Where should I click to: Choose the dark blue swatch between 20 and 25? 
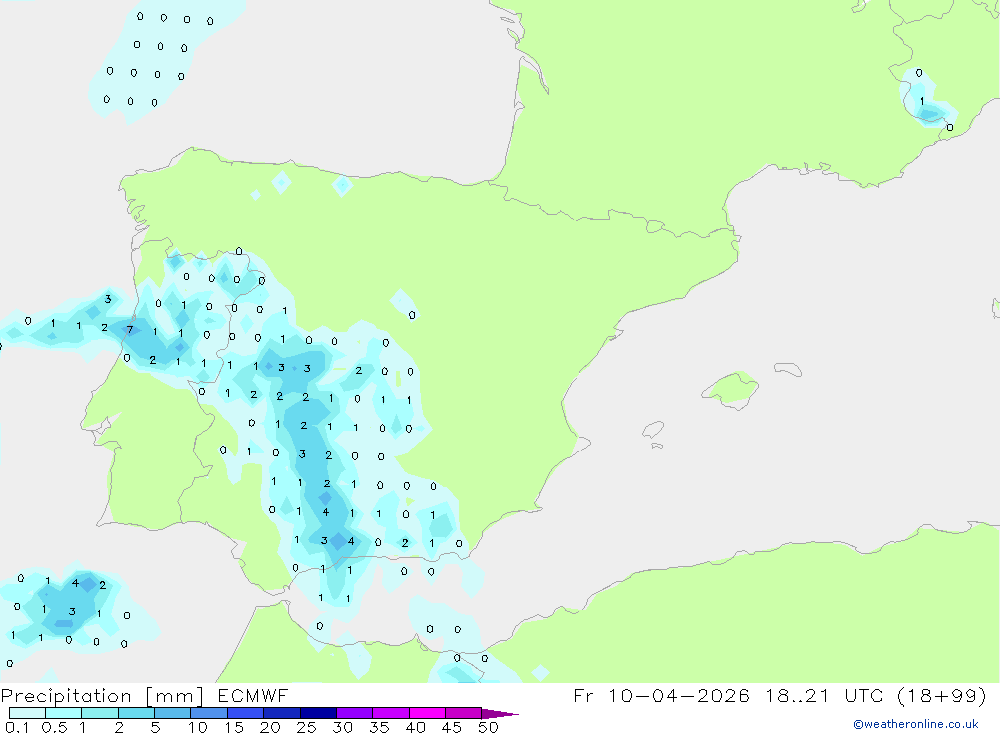(x=282, y=713)
